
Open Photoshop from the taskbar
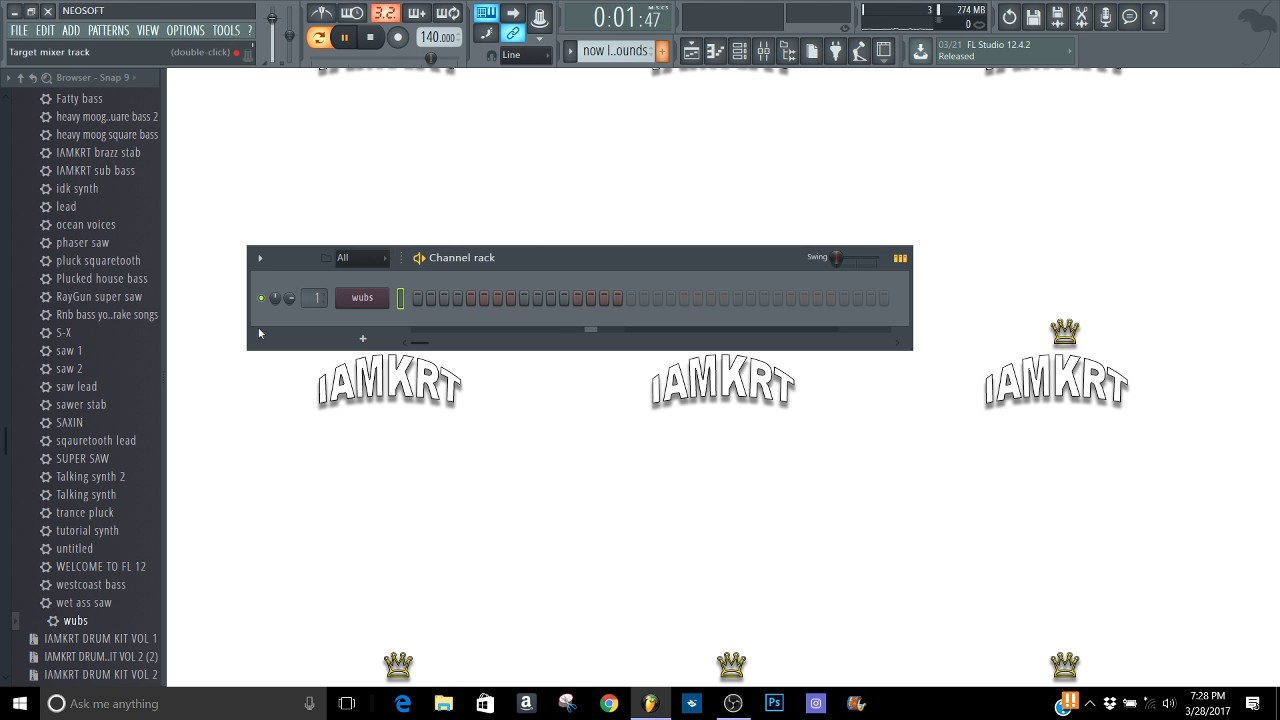[x=774, y=704]
